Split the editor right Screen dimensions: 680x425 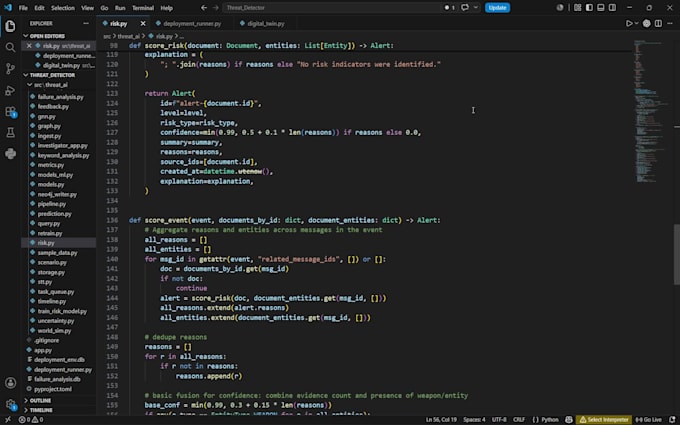point(658,23)
